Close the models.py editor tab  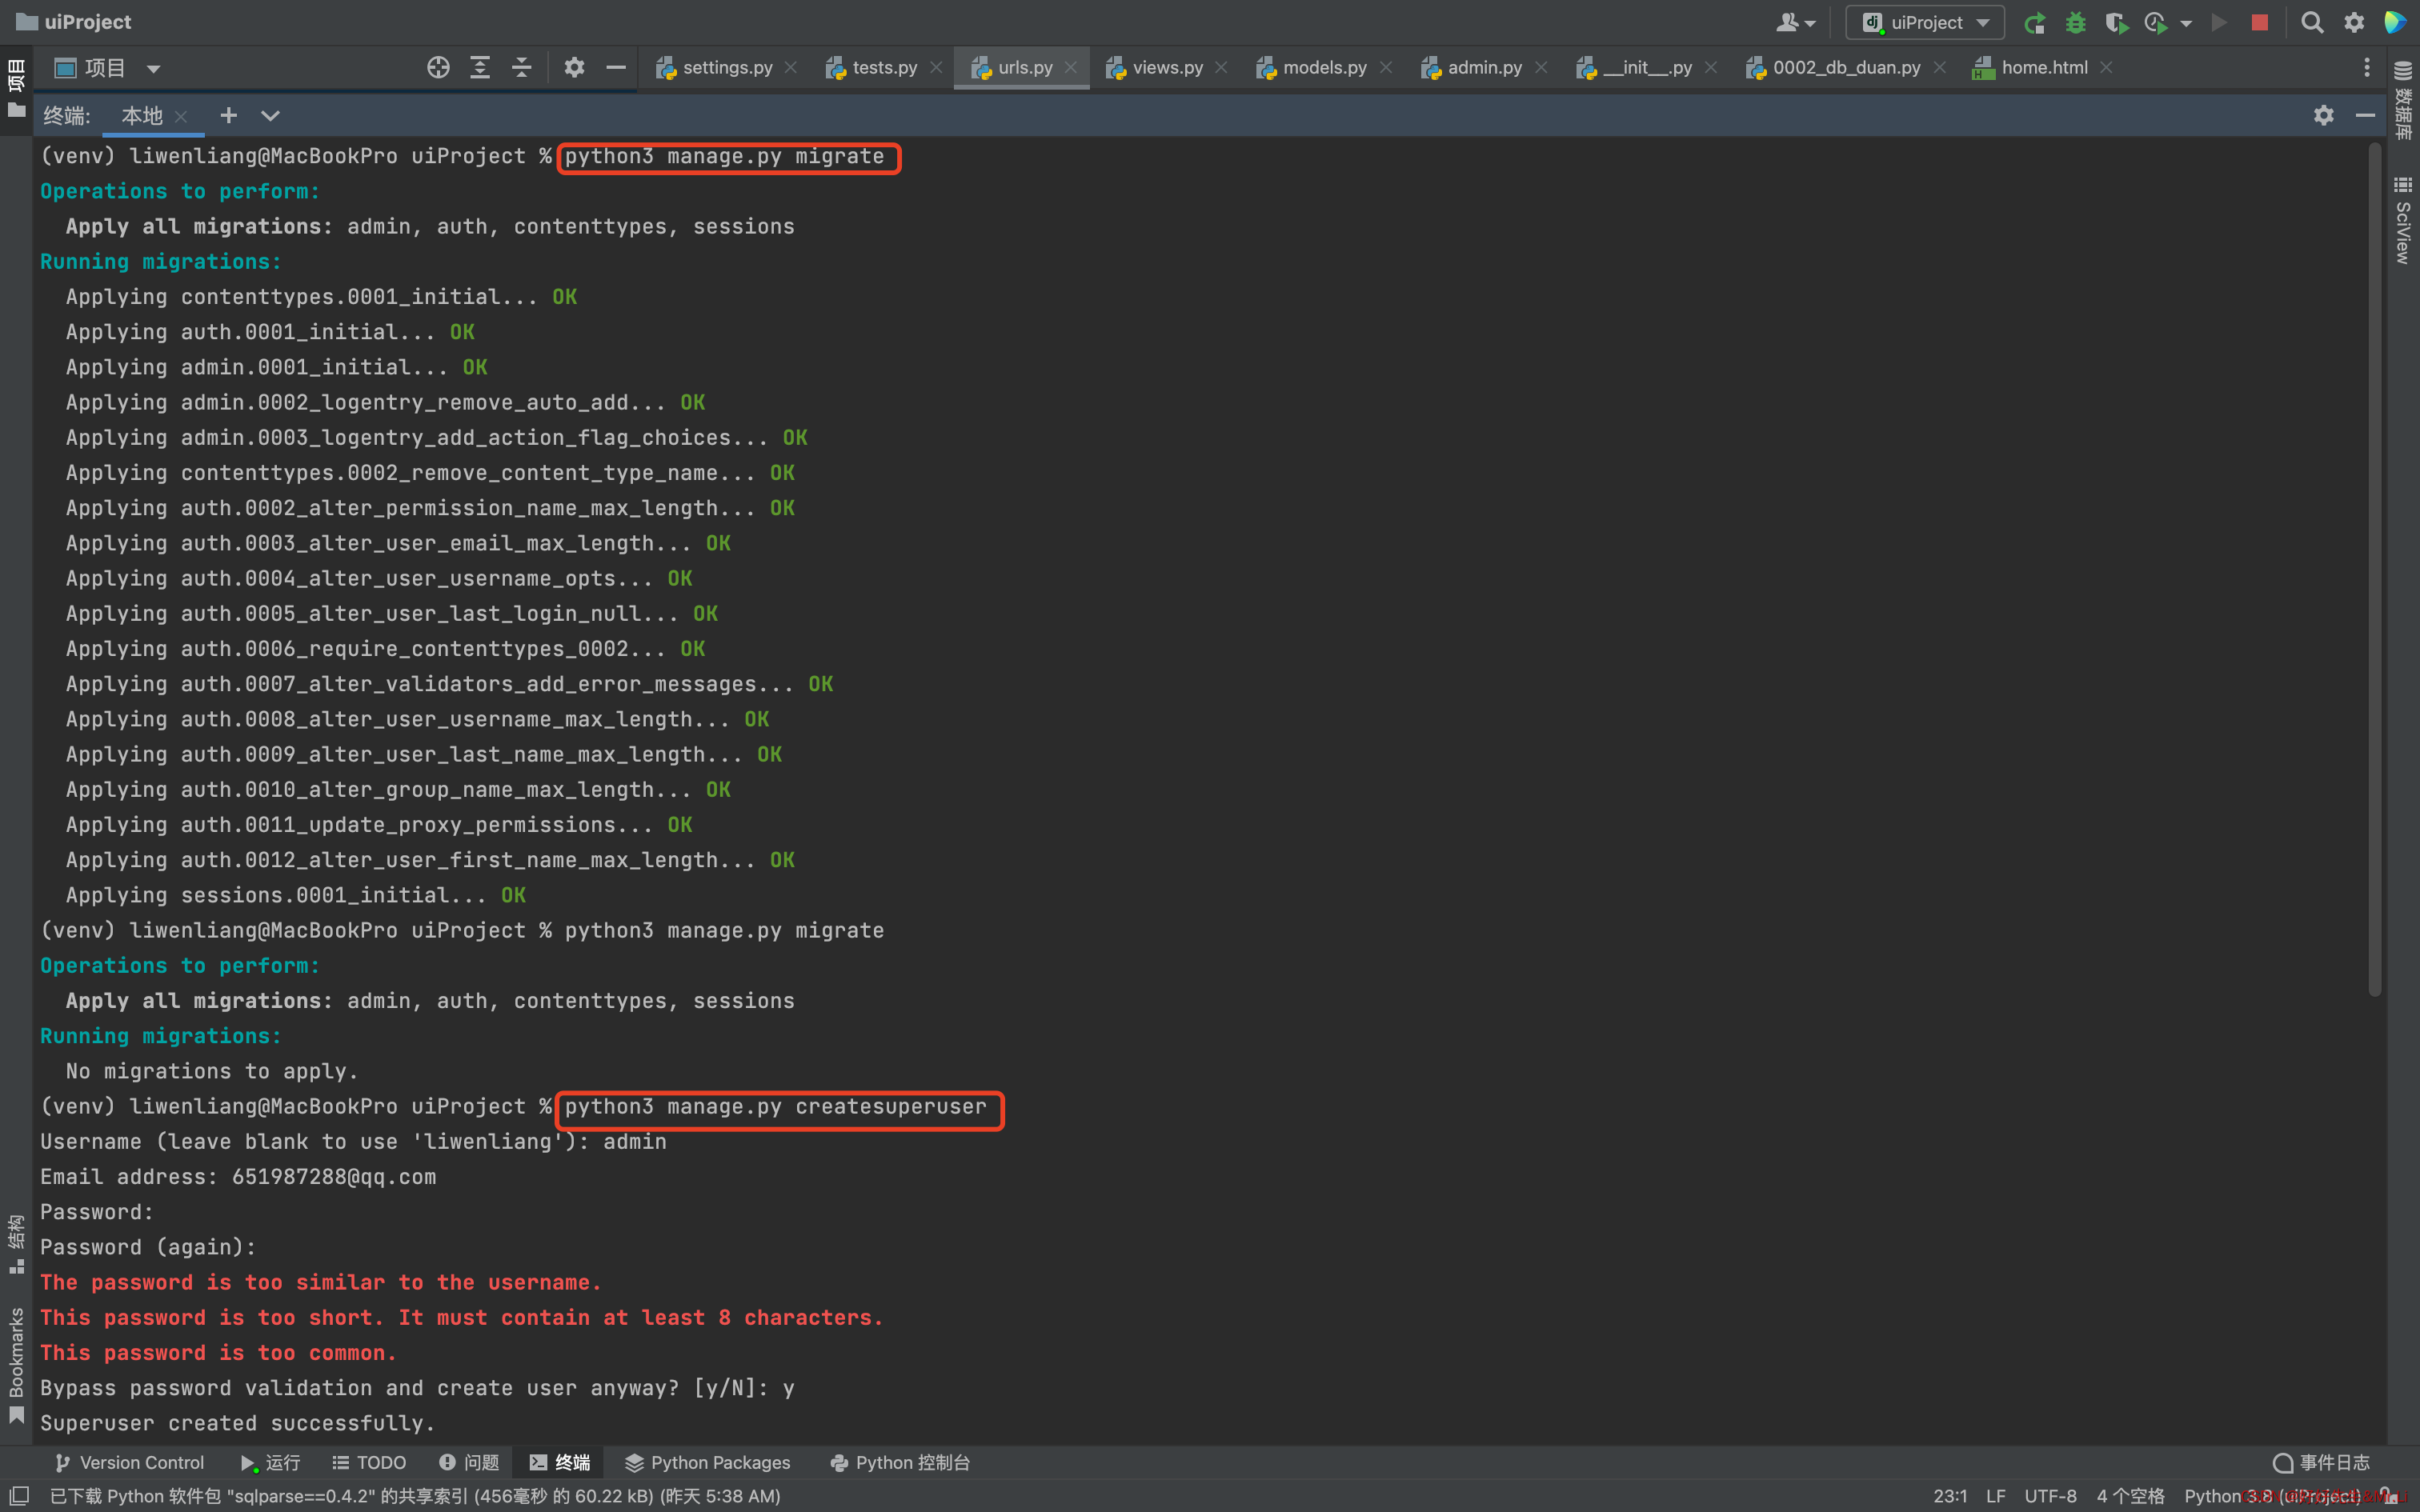1386,67
